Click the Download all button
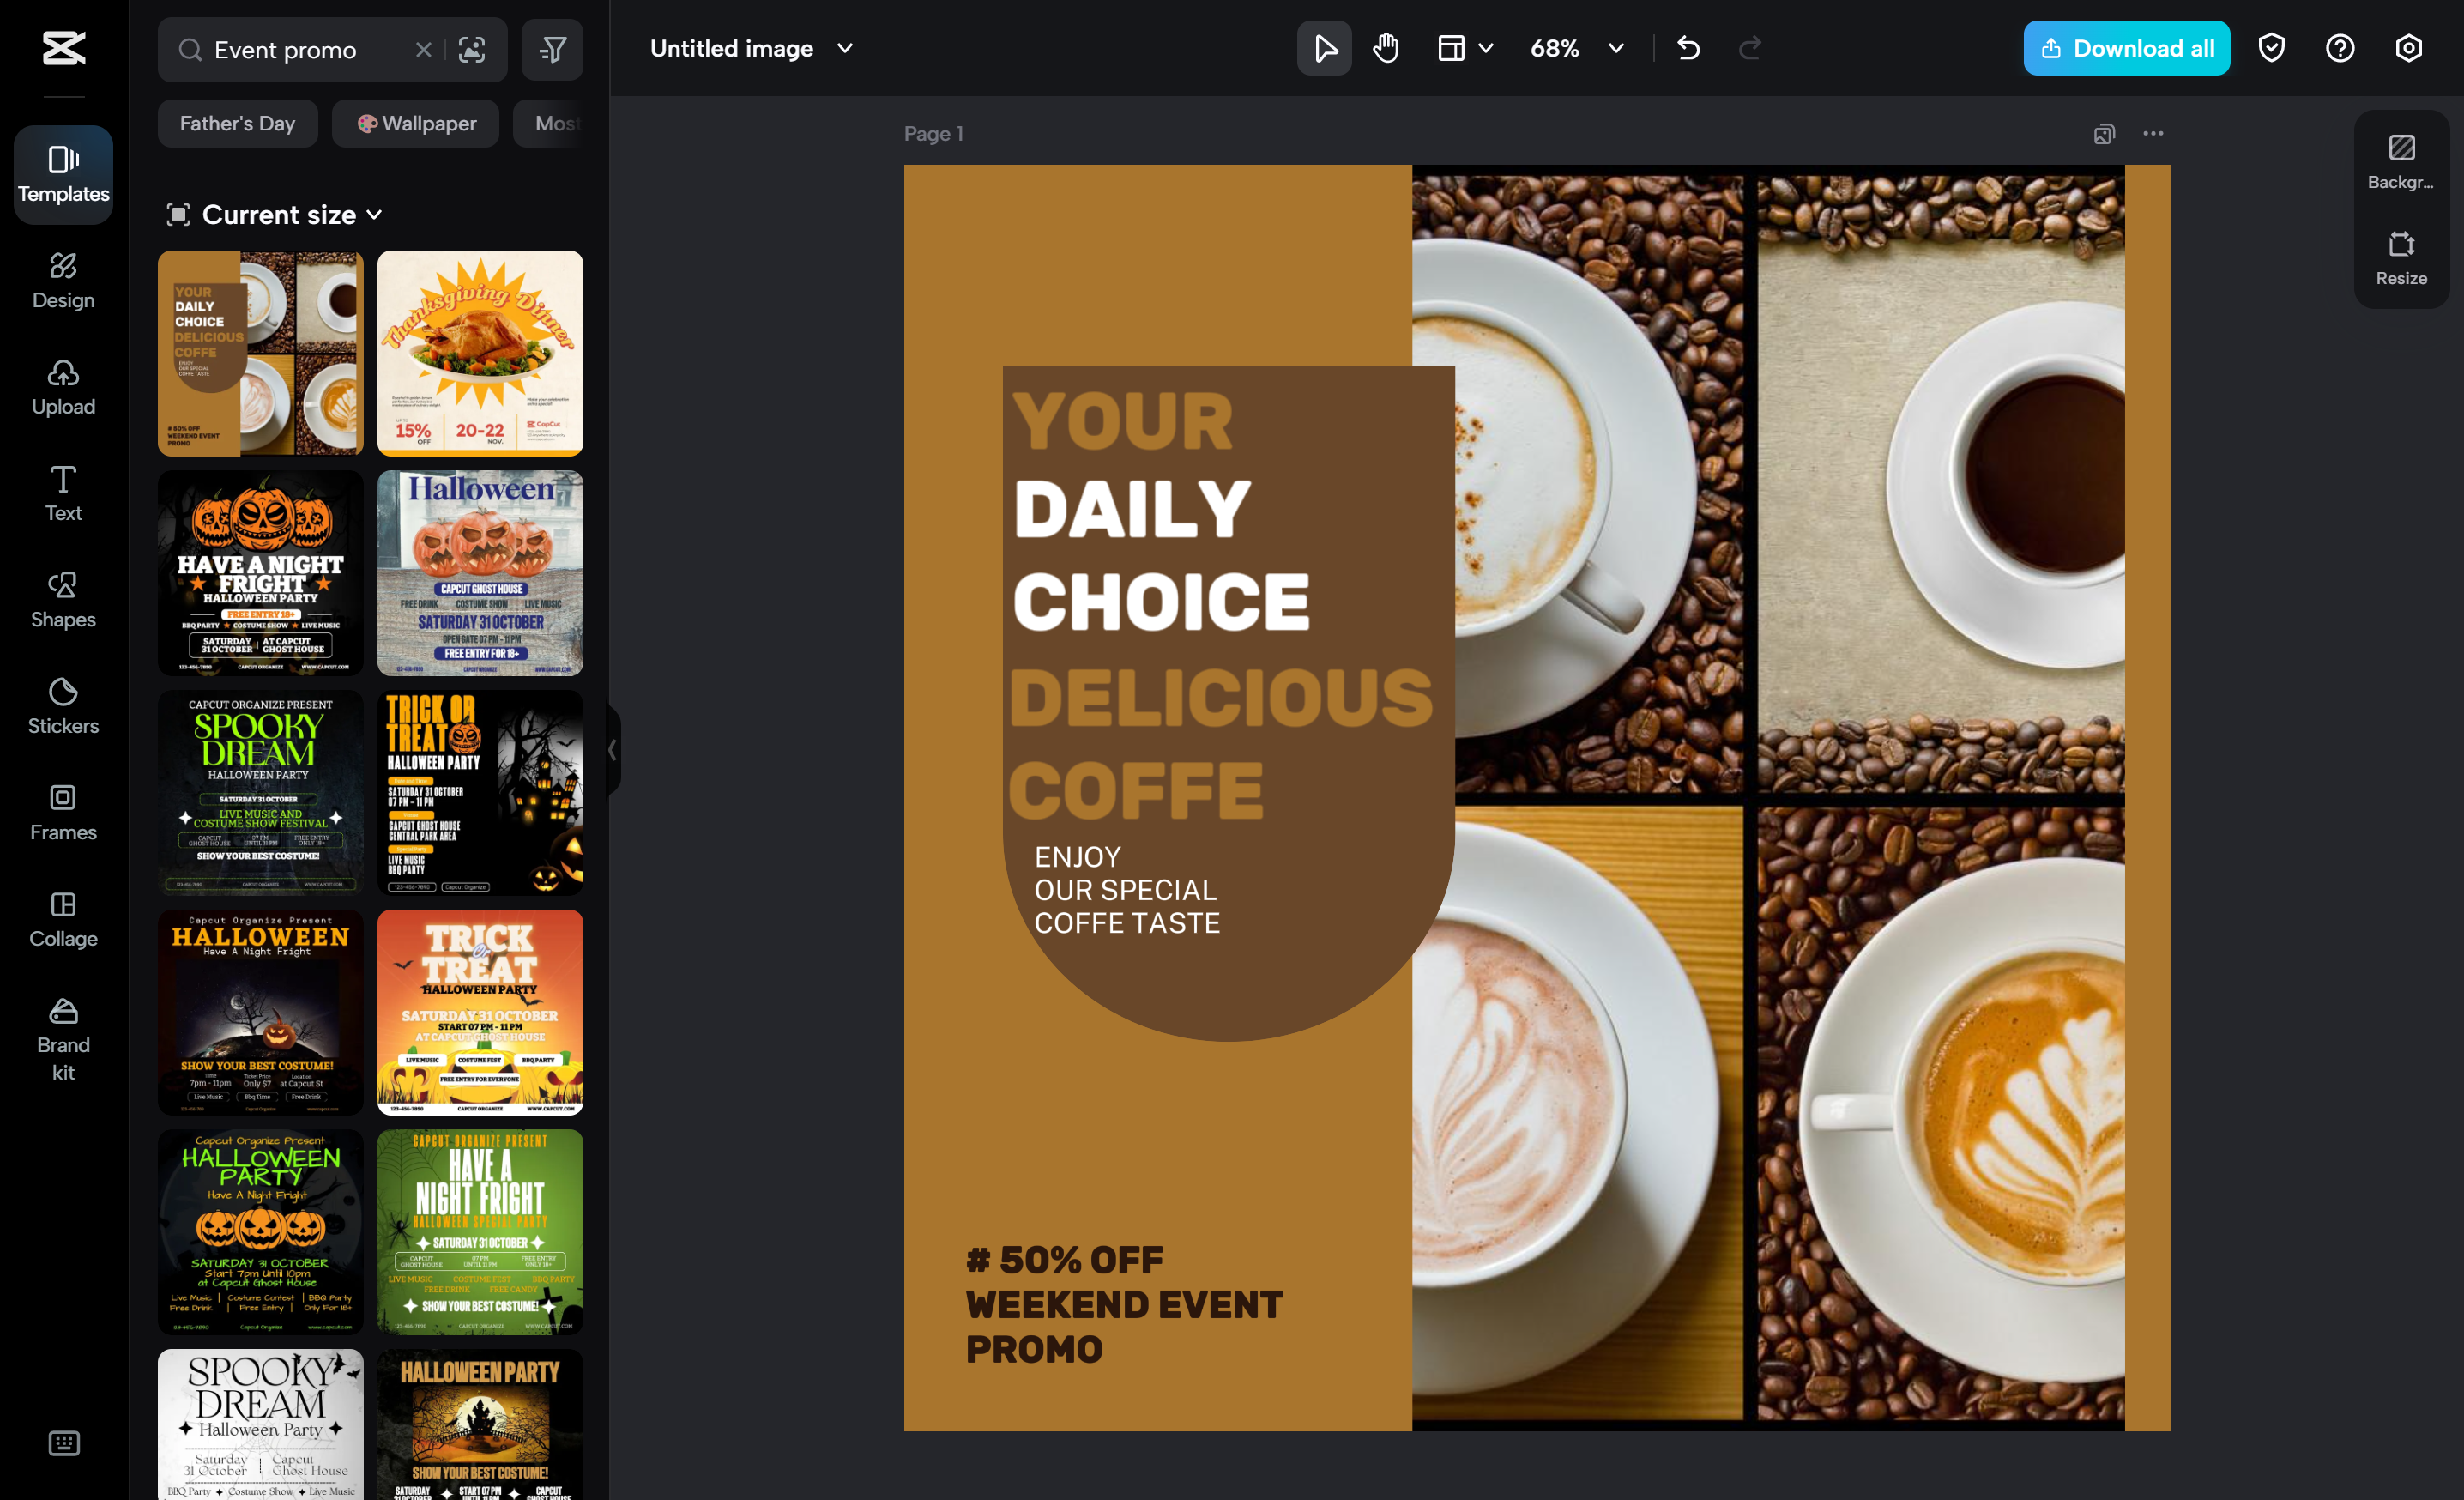The width and height of the screenshot is (2464, 1500). (x=2126, y=48)
